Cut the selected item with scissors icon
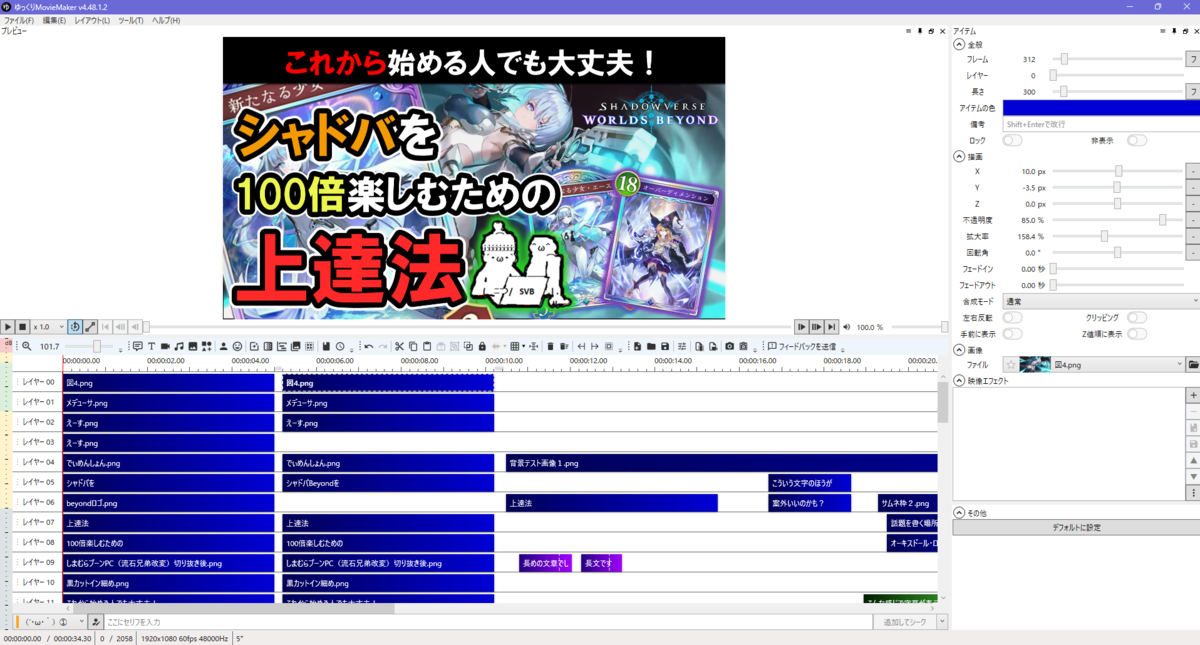This screenshot has height=645, width=1200. pyautogui.click(x=399, y=346)
